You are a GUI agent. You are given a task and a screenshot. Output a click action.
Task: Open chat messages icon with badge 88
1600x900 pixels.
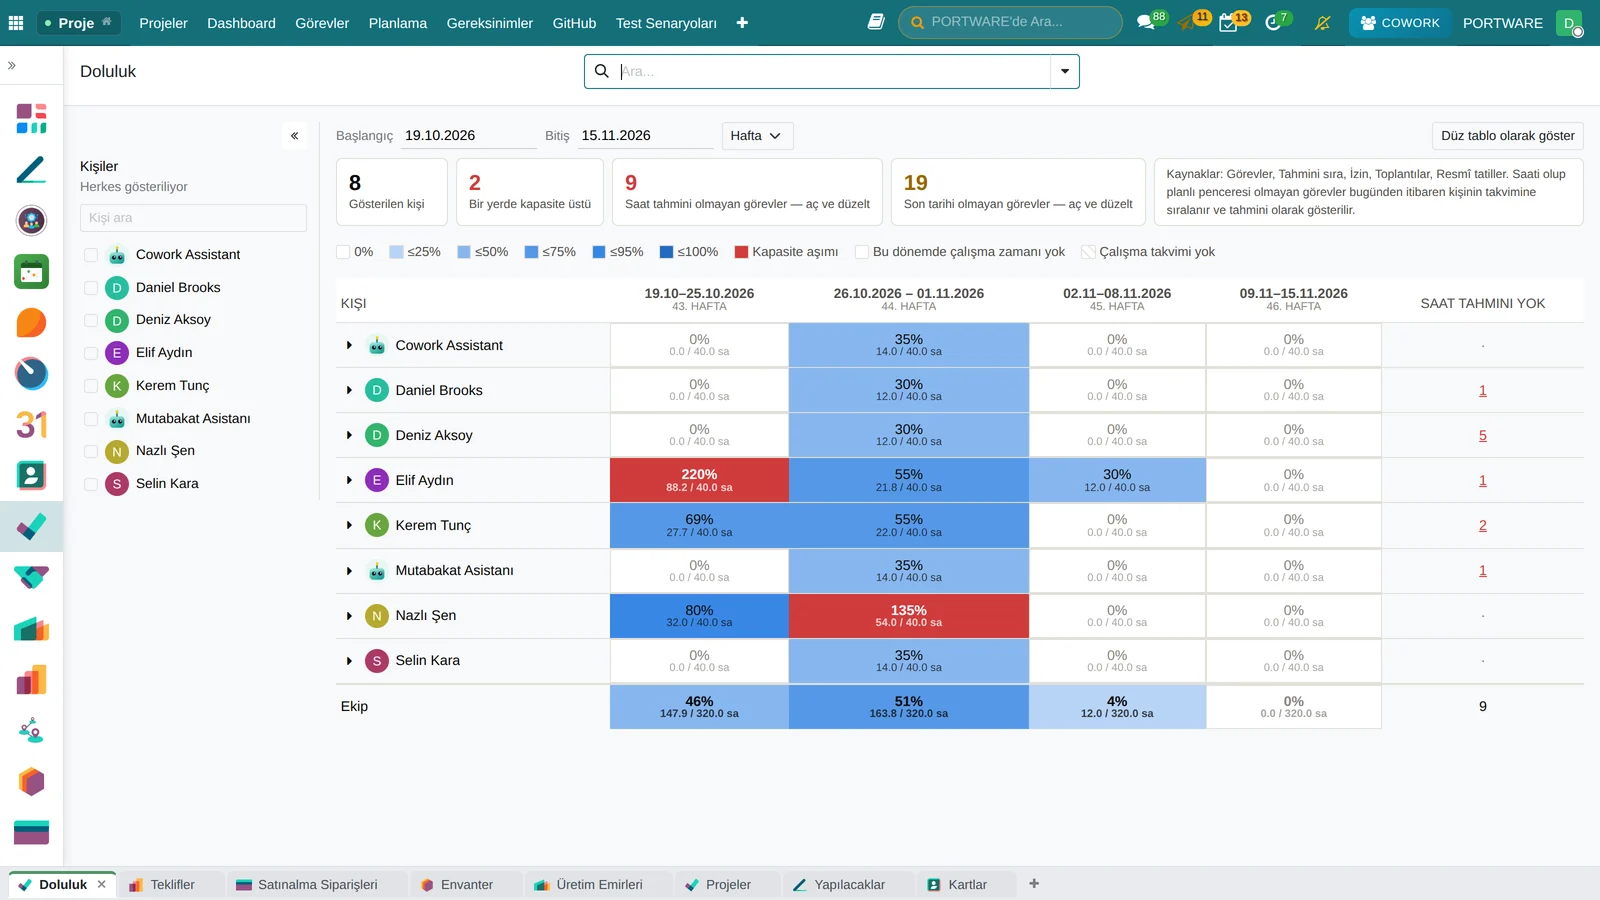(x=1146, y=22)
